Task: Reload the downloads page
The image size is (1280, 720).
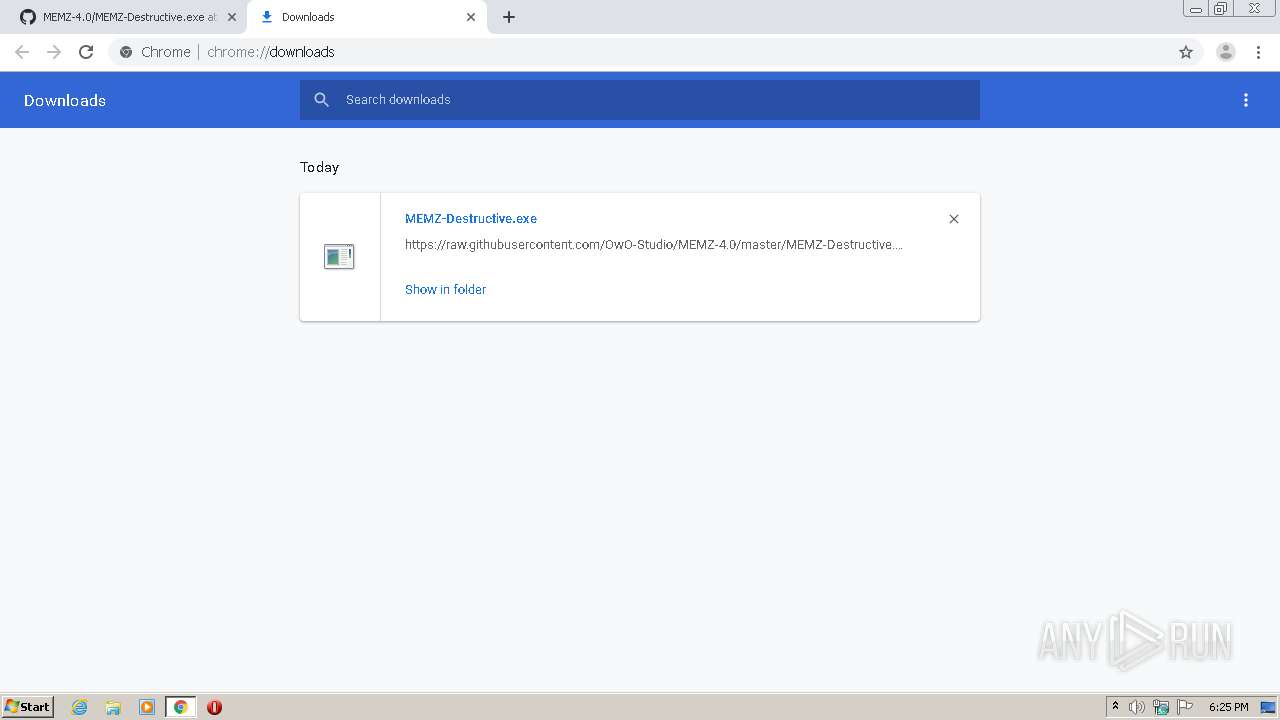Action: click(x=86, y=52)
